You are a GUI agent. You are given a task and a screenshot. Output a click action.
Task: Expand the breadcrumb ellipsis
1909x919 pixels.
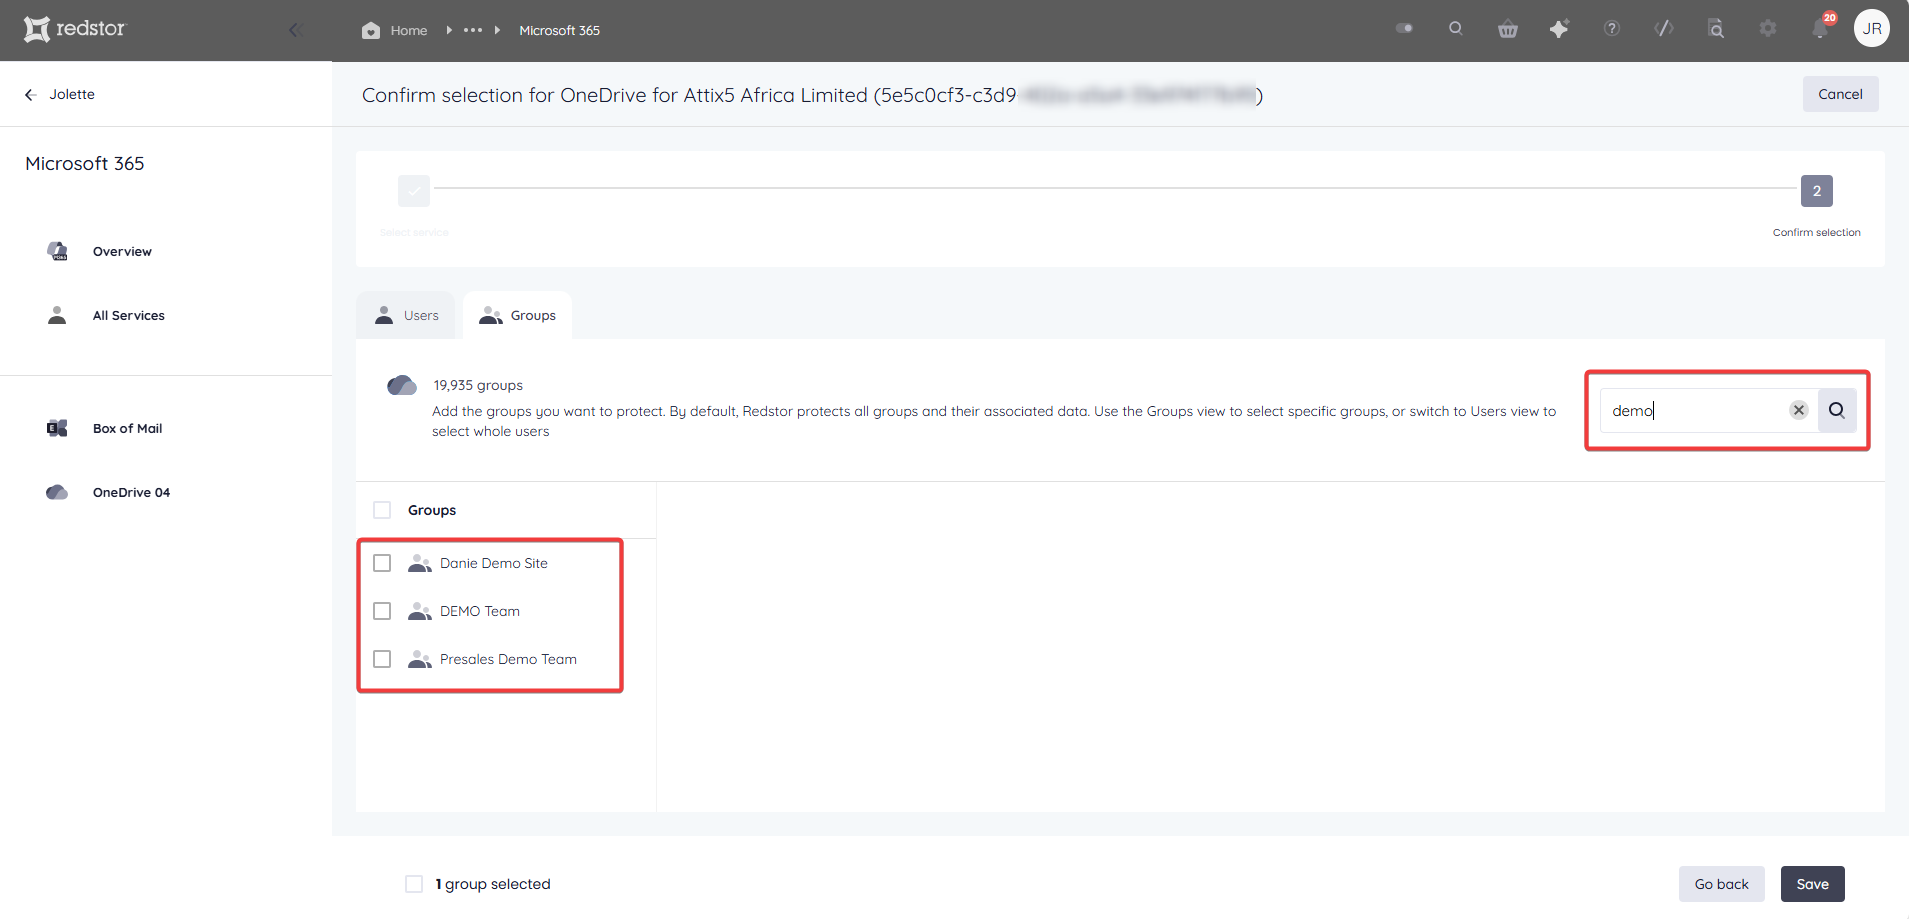(473, 30)
